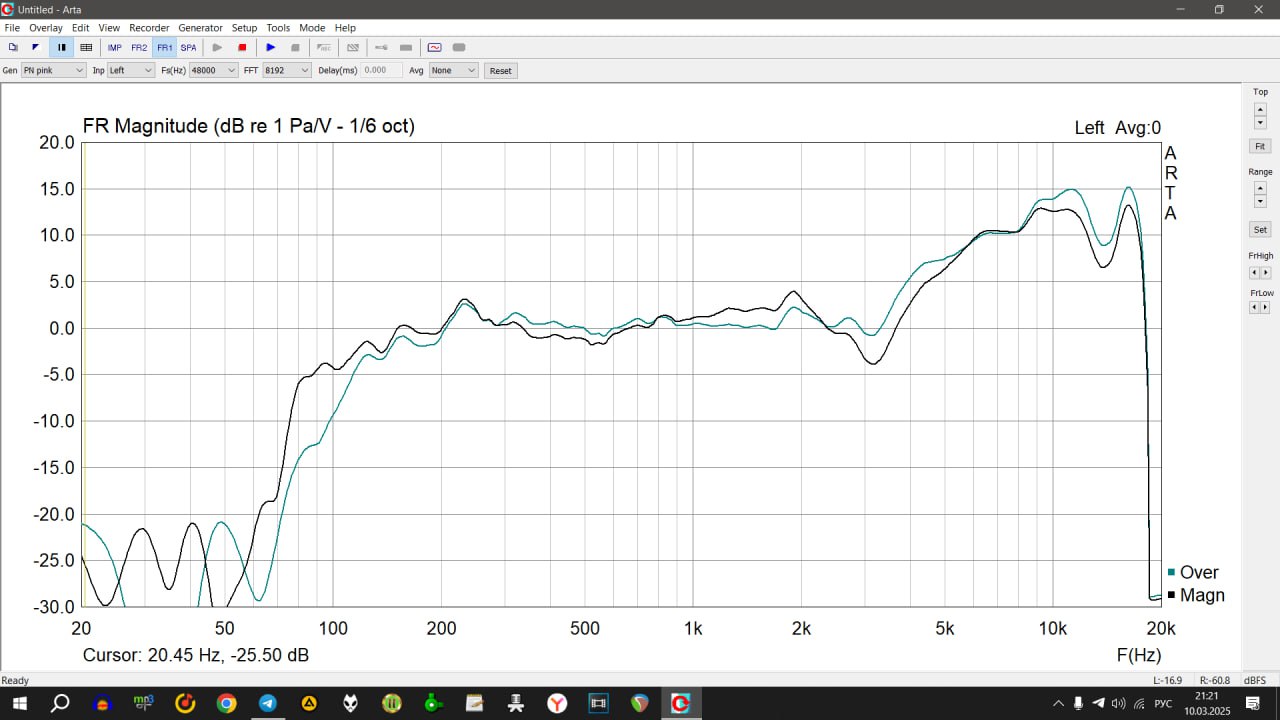Image resolution: width=1280 pixels, height=720 pixels.
Task: Open the volume control in system tray
Action: [1118, 703]
